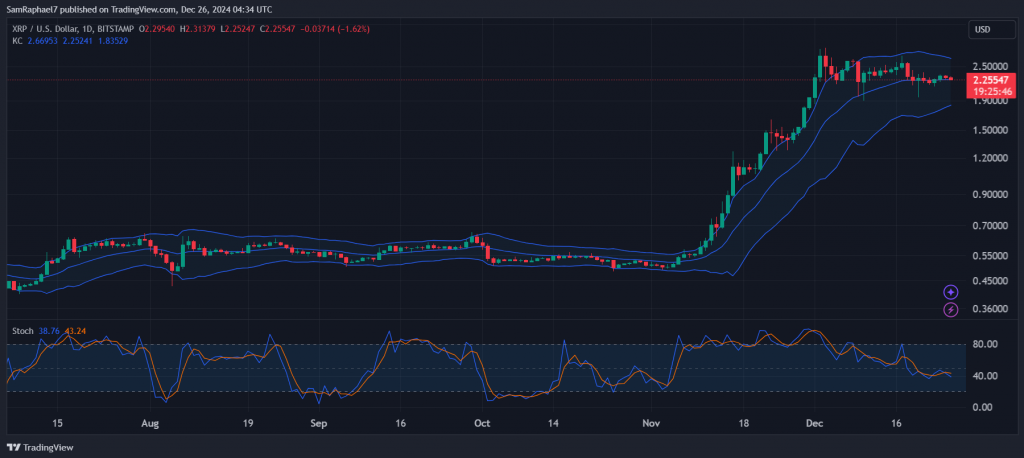Click the 2.50000 price axis label
This screenshot has height=458, width=1024.
coord(988,66)
